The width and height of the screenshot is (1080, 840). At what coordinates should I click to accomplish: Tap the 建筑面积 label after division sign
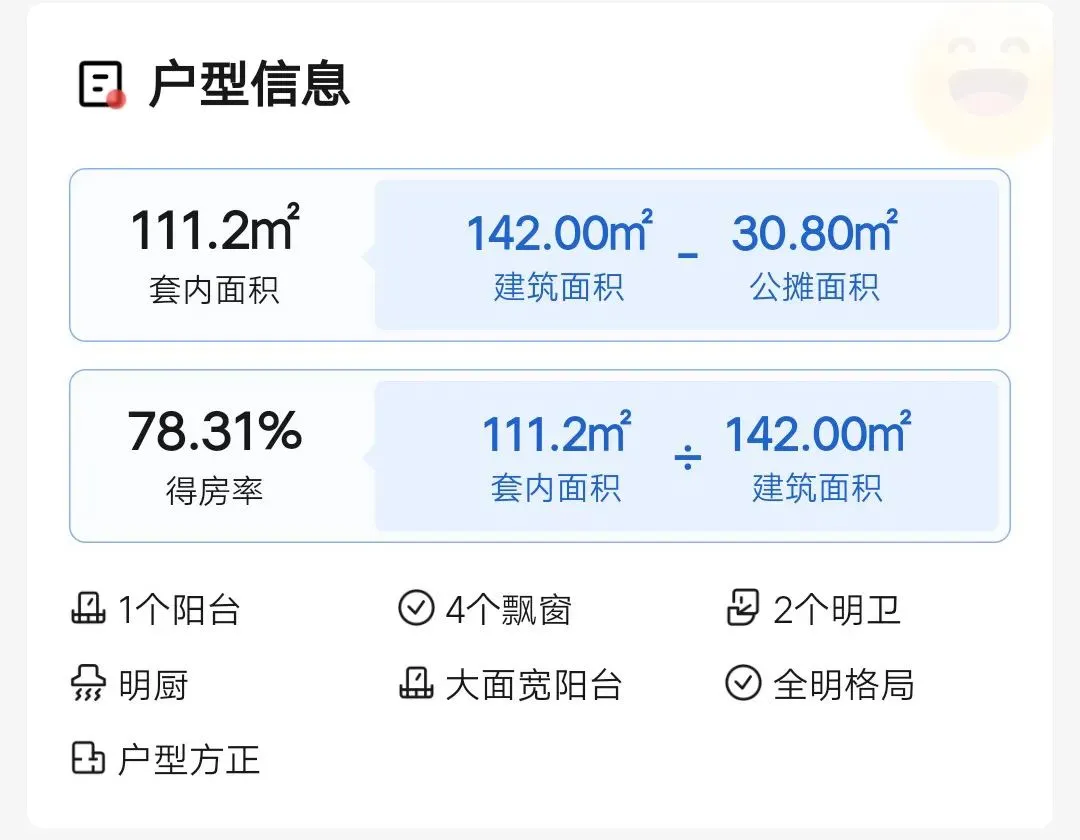tap(818, 488)
